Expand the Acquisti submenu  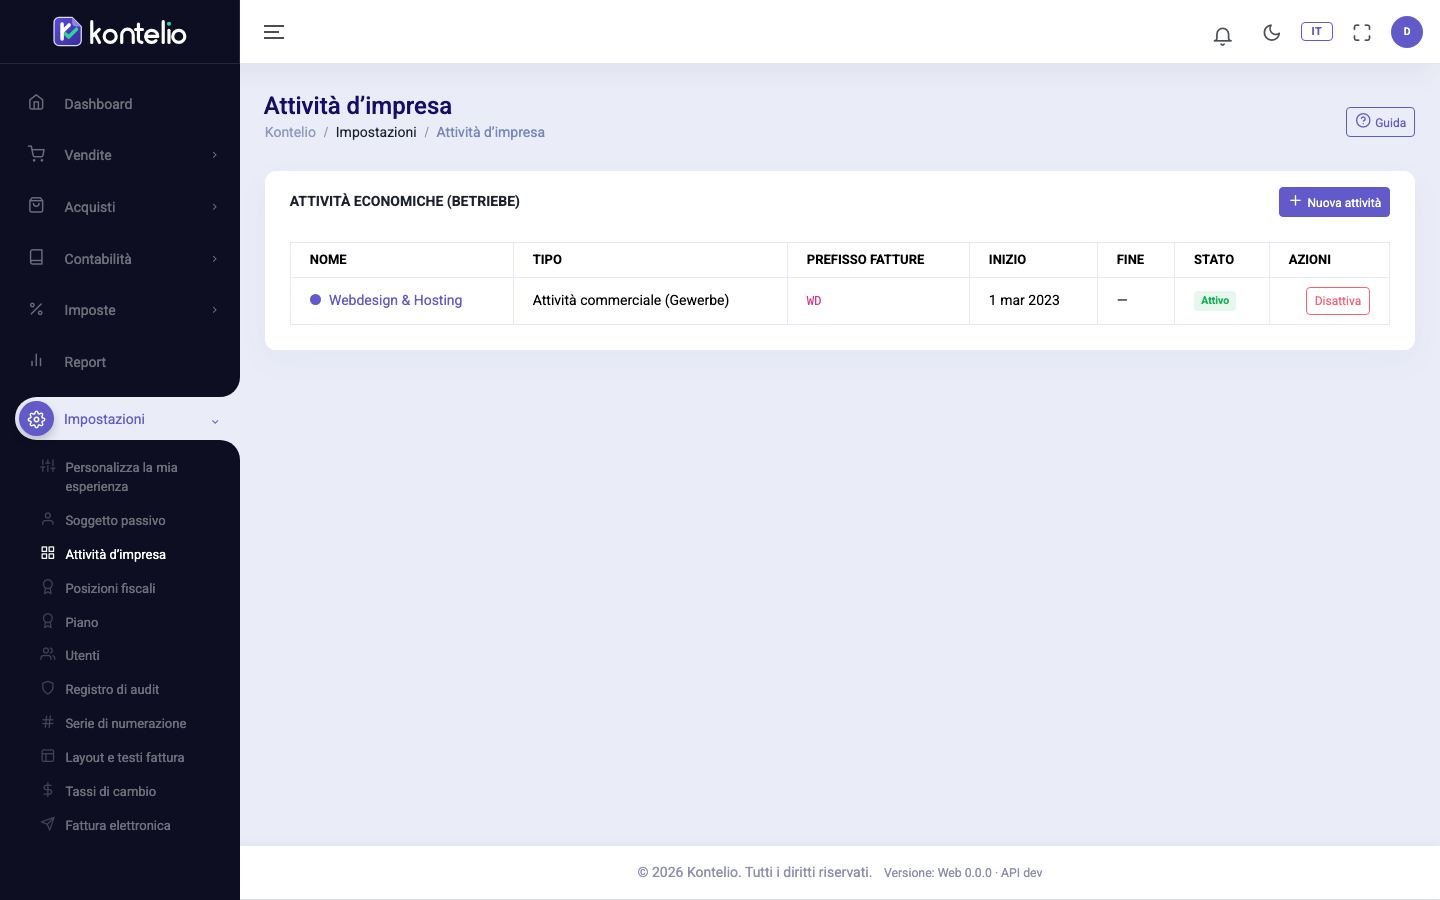(120, 207)
